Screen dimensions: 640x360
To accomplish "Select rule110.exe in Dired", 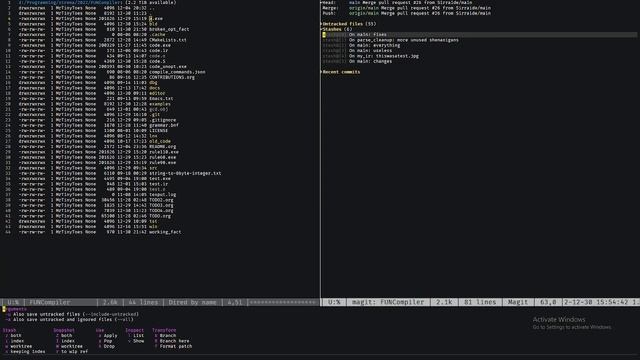I will pos(164,152).
